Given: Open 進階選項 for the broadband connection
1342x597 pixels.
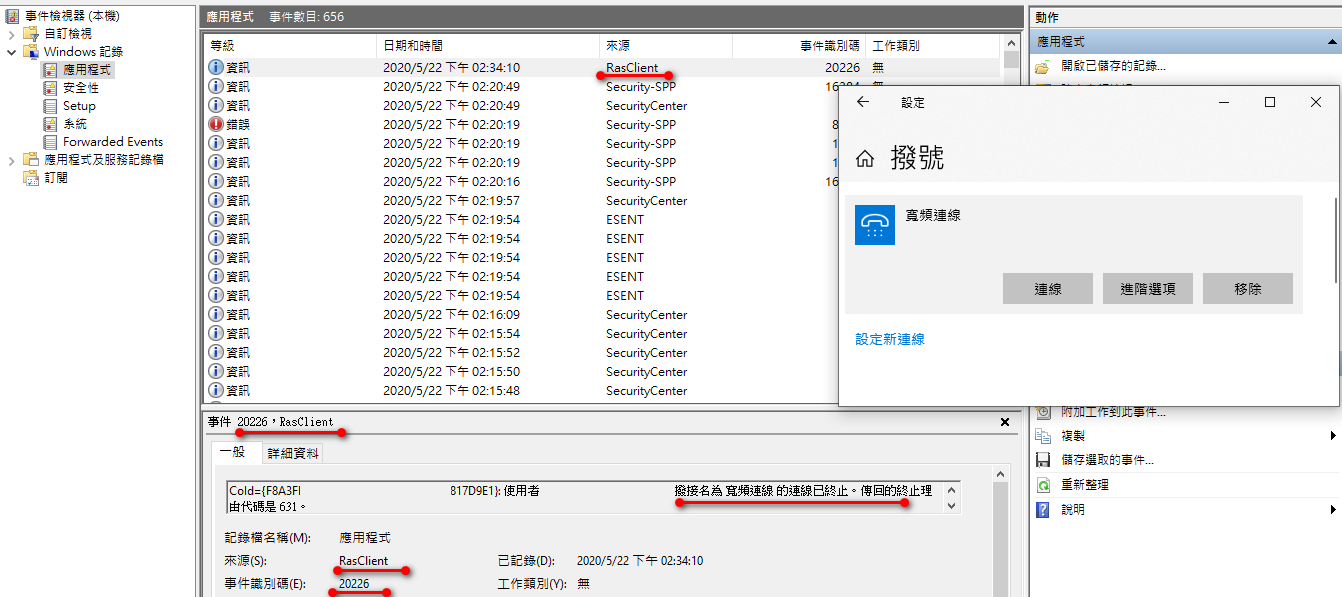Looking at the screenshot, I should [x=1147, y=289].
